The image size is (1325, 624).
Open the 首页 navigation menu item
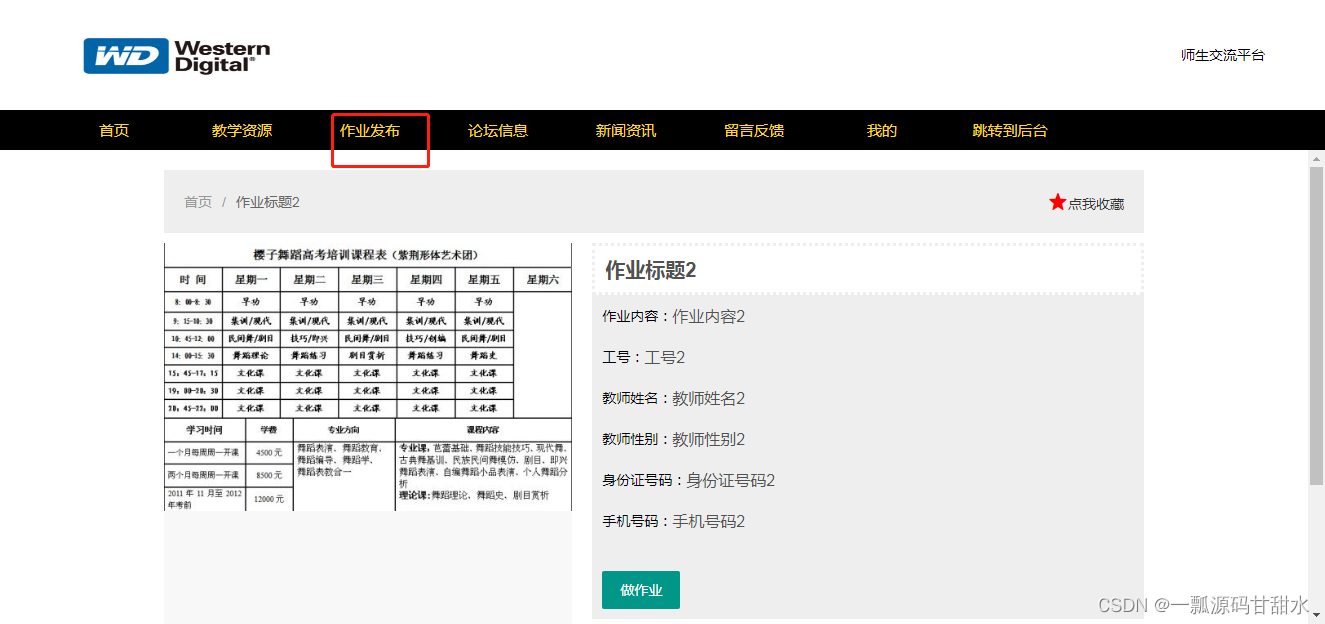[114, 130]
